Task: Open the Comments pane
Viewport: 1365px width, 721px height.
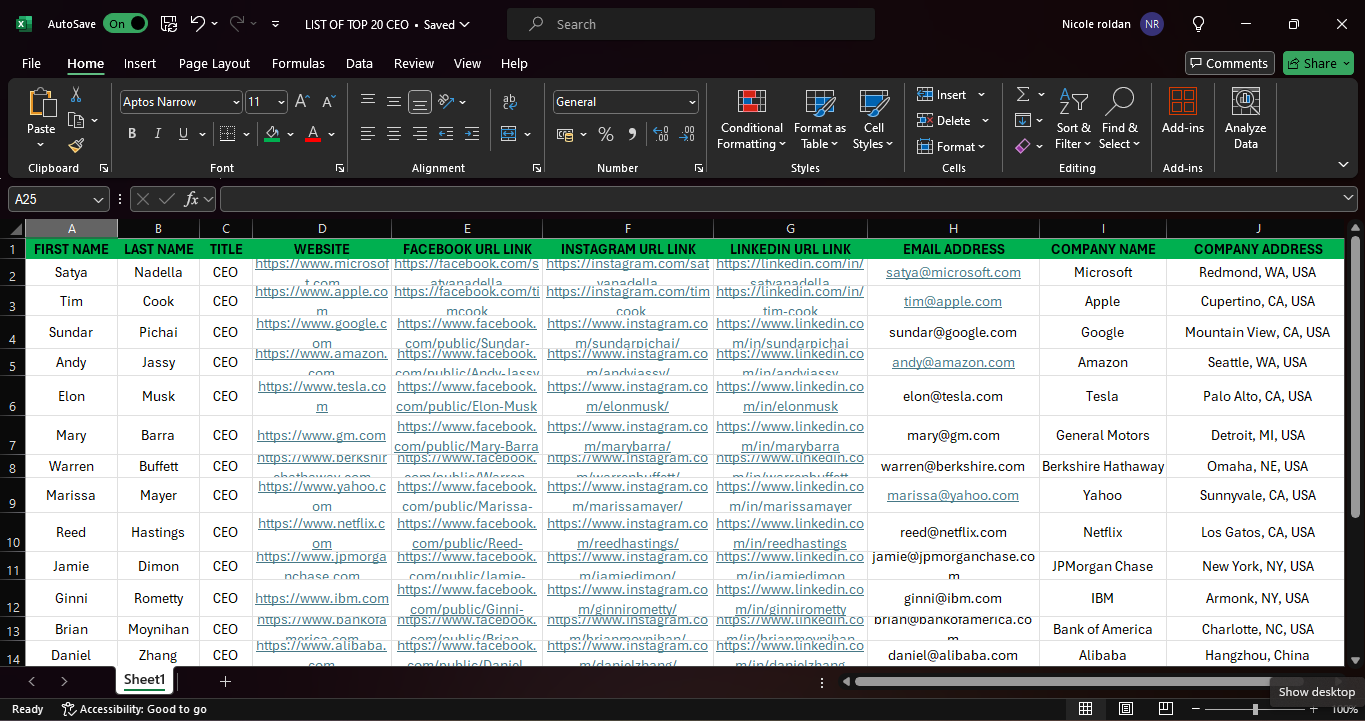Action: tap(1229, 63)
